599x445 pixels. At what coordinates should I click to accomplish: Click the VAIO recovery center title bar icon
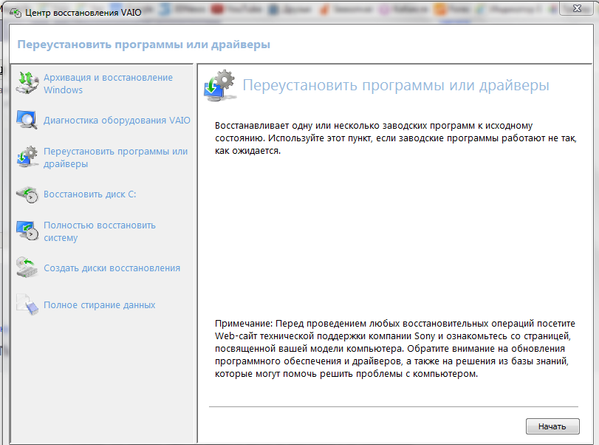(x=15, y=13)
